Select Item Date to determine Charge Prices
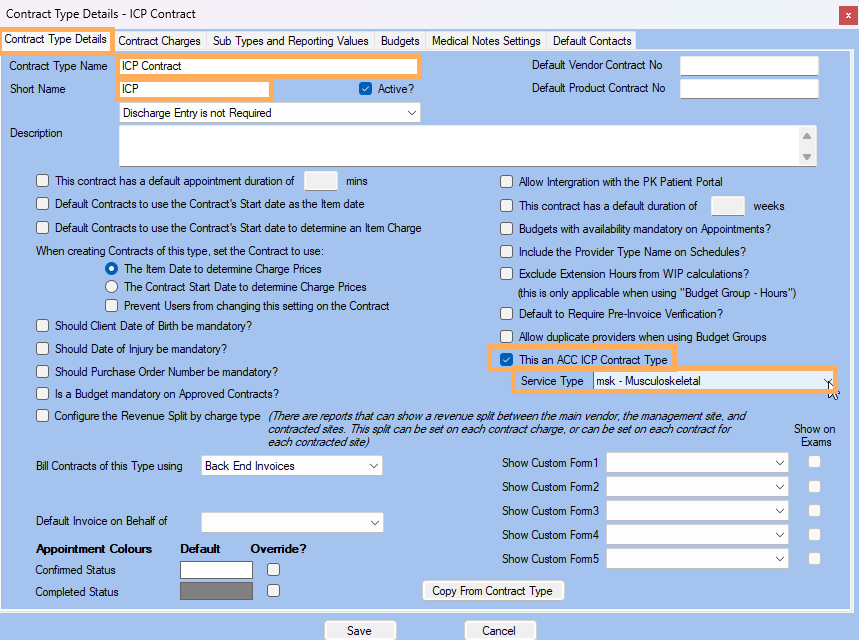The image size is (859, 640). pyautogui.click(x=111, y=268)
